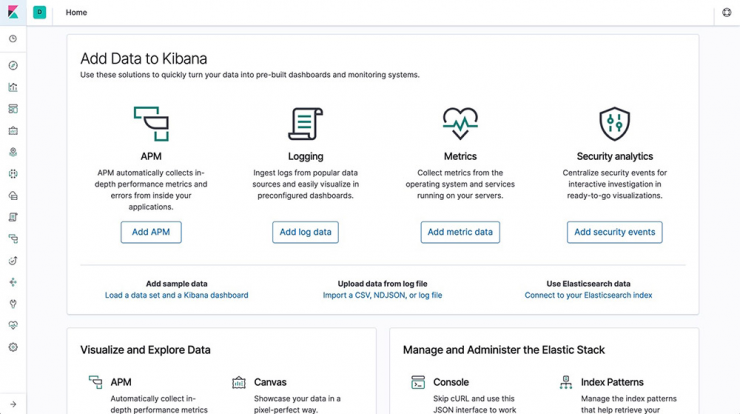Click the Home breadcrumb

[x=76, y=12]
